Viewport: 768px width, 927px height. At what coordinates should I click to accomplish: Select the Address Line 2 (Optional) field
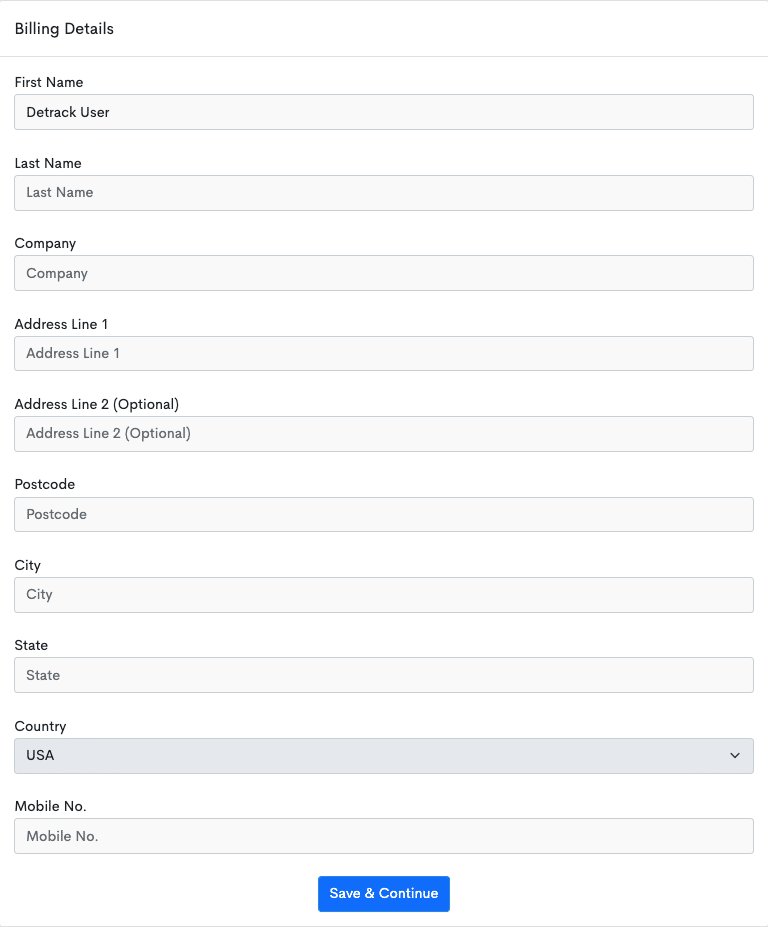384,434
